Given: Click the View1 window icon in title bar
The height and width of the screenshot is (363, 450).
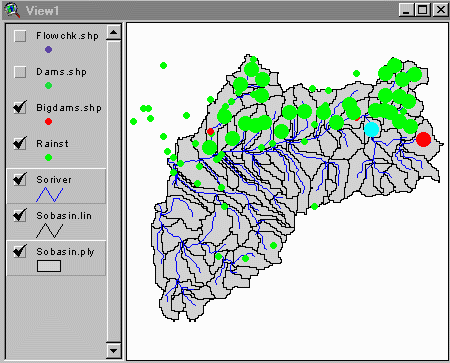Looking at the screenshot, I should tap(13, 10).
